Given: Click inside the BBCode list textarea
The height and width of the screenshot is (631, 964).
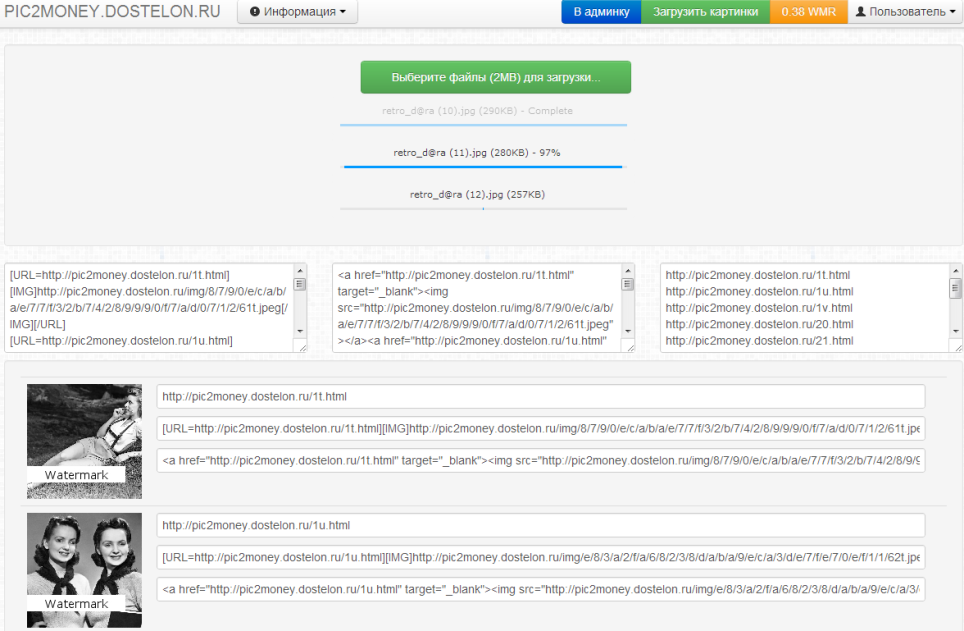Looking at the screenshot, I should 148,307.
